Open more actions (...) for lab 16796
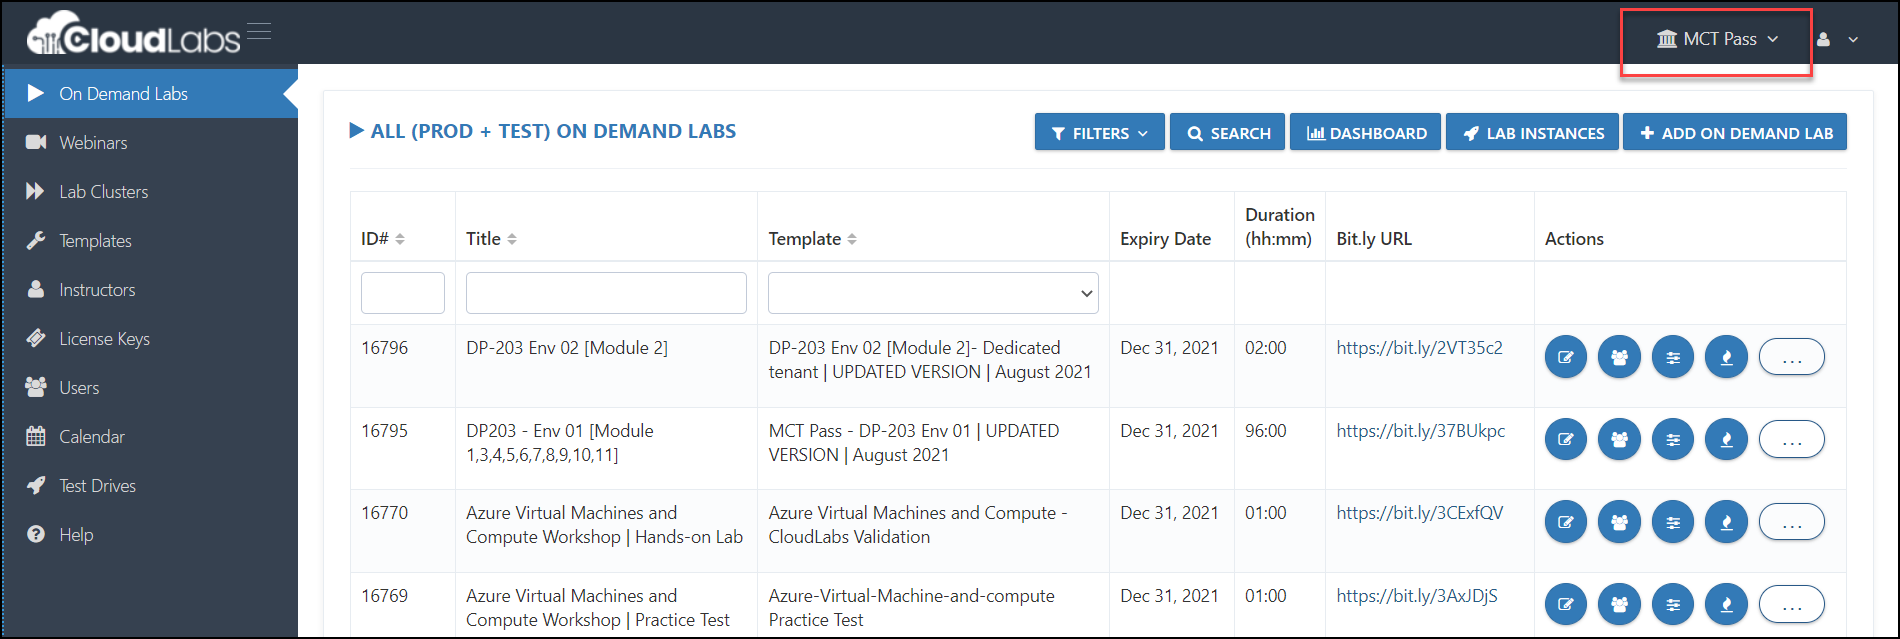The image size is (1900, 639). 1792,356
